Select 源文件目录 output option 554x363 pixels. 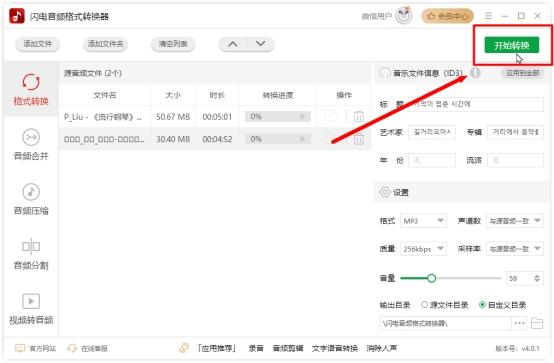[x=444, y=305]
